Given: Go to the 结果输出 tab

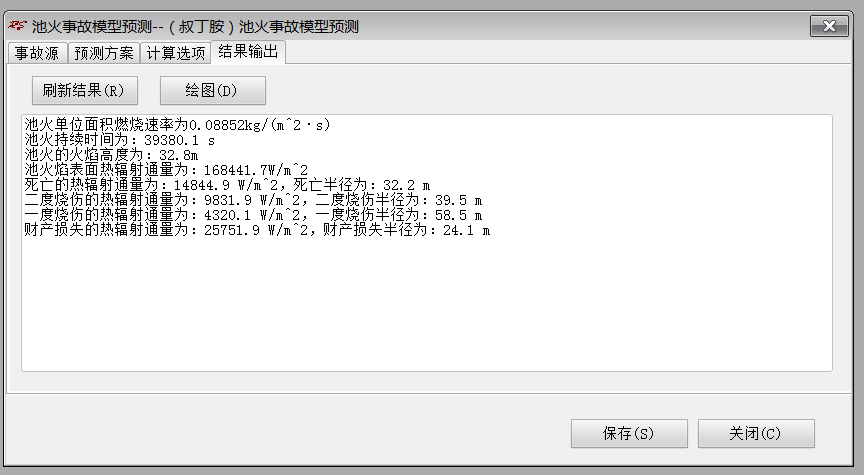Looking at the screenshot, I should 248,52.
